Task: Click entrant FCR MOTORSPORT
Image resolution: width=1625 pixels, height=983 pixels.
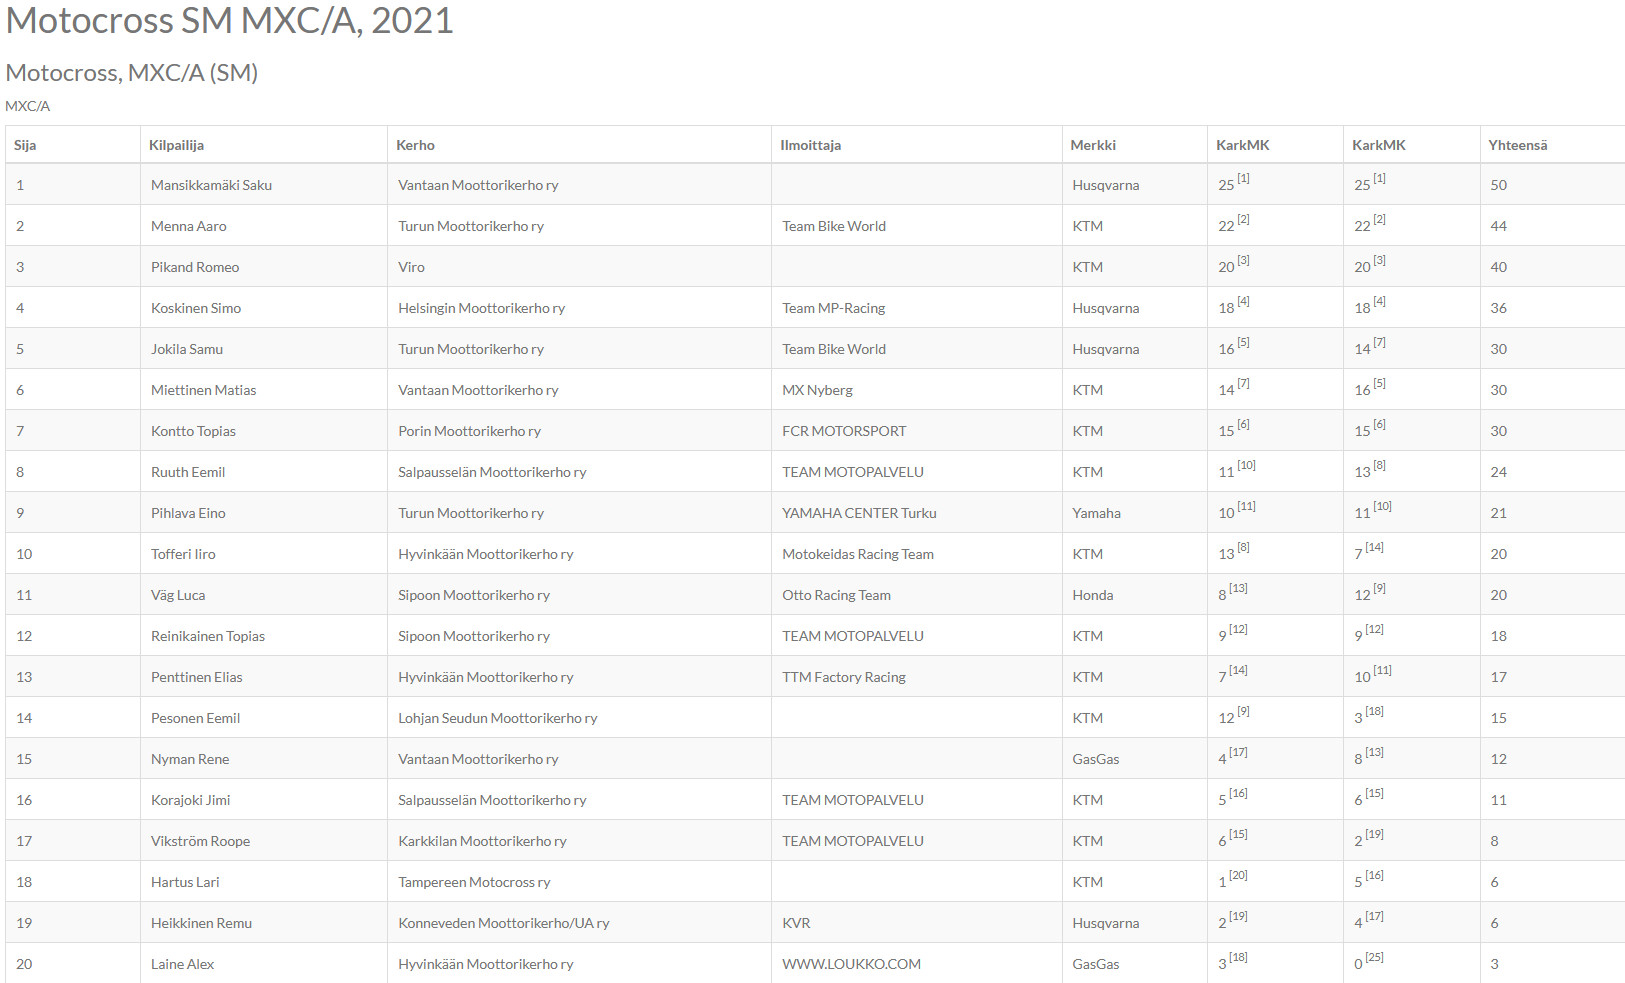Action: click(844, 431)
